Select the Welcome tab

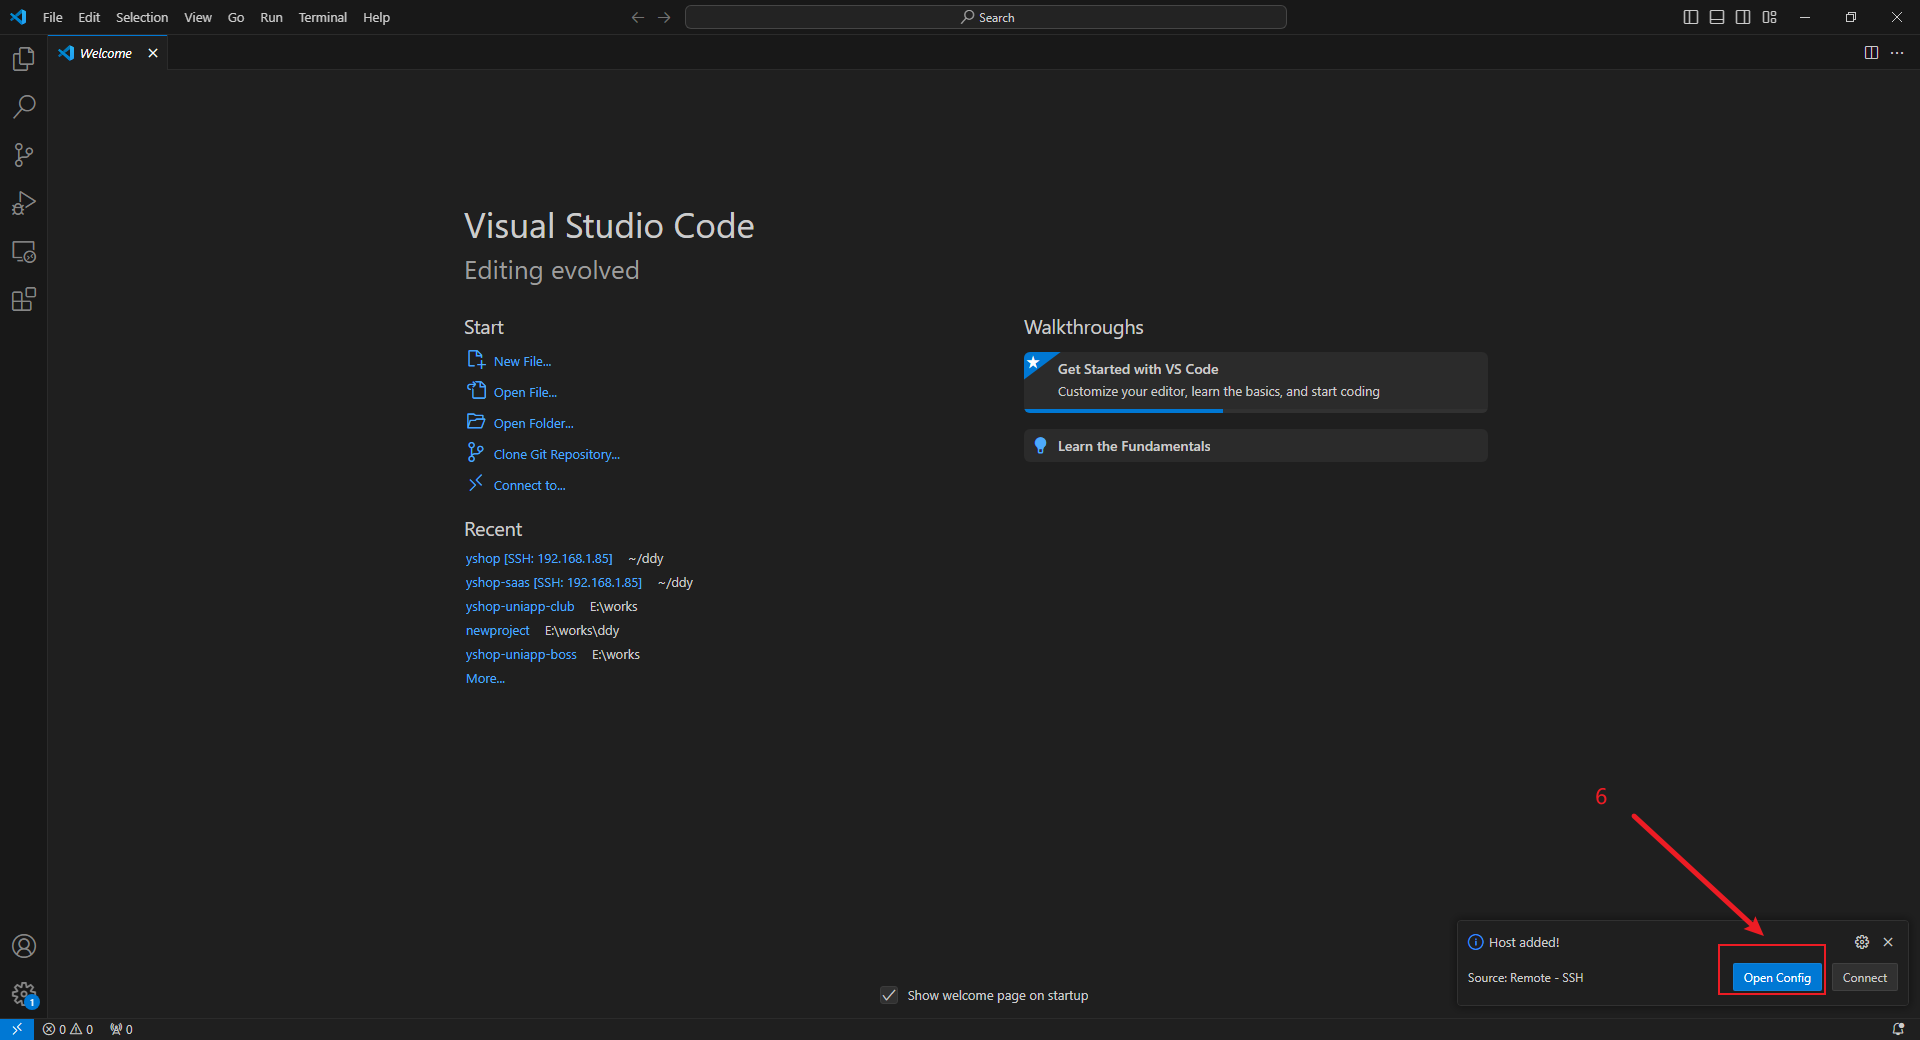(106, 53)
